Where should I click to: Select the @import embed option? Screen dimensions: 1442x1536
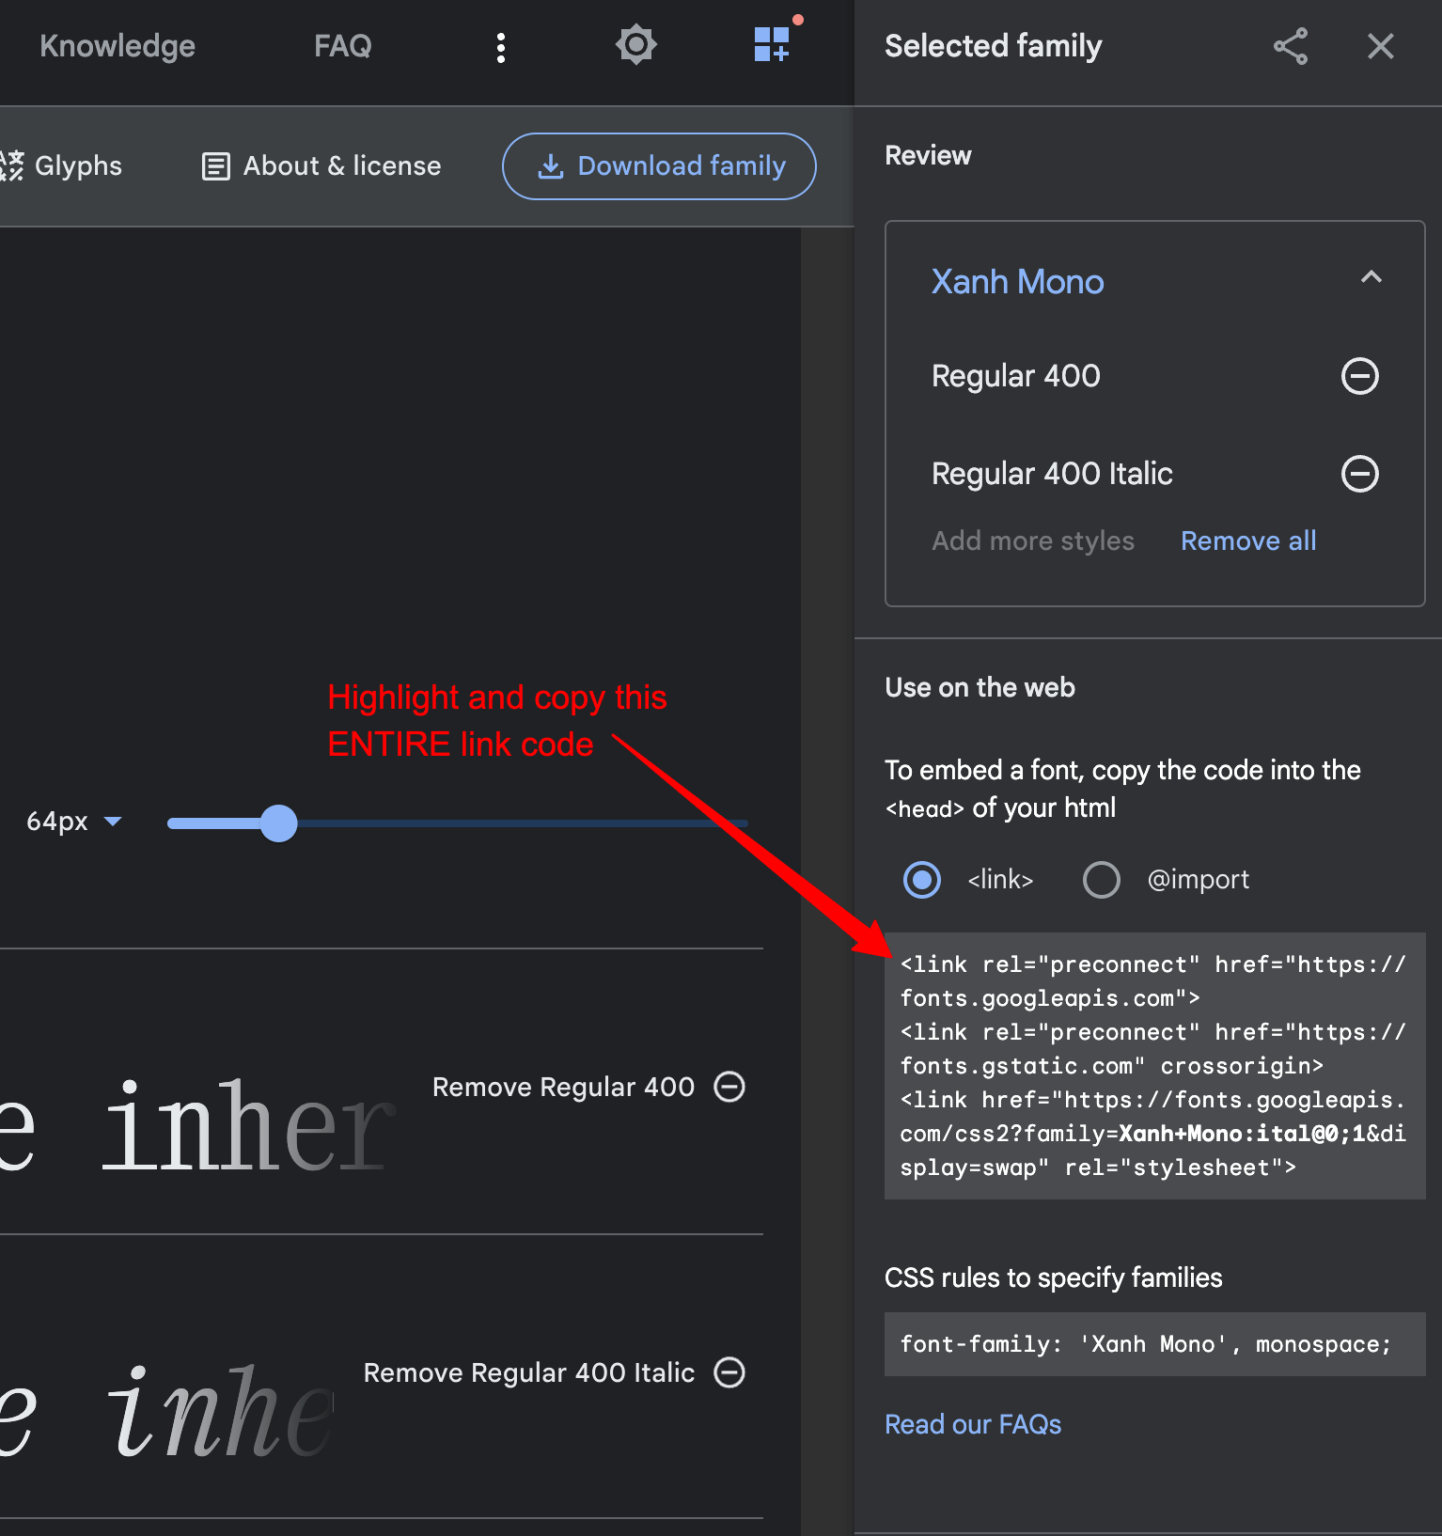point(1101,880)
